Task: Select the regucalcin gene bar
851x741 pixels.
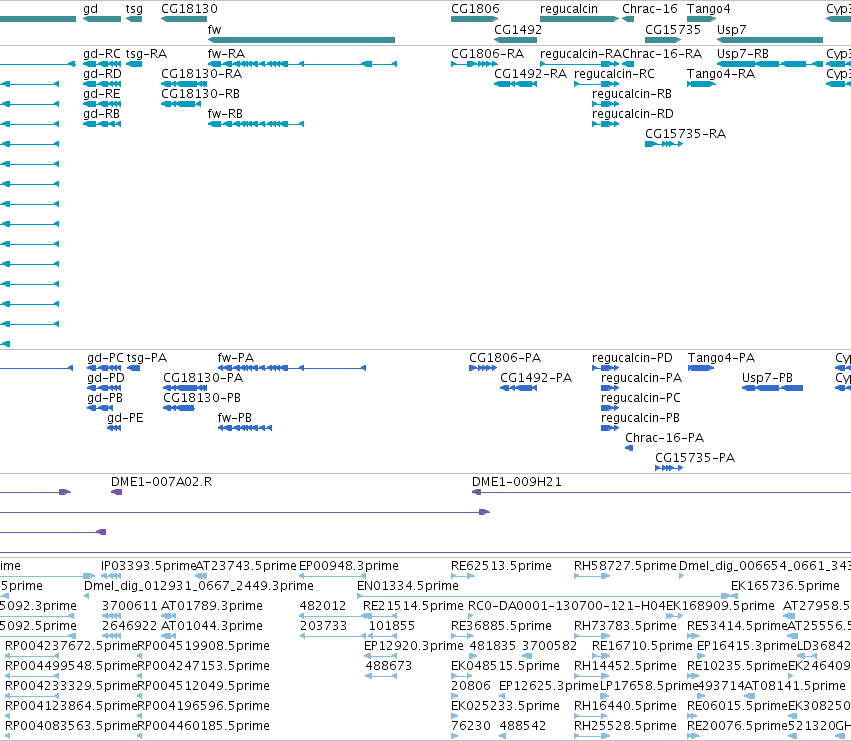Action: [580, 19]
